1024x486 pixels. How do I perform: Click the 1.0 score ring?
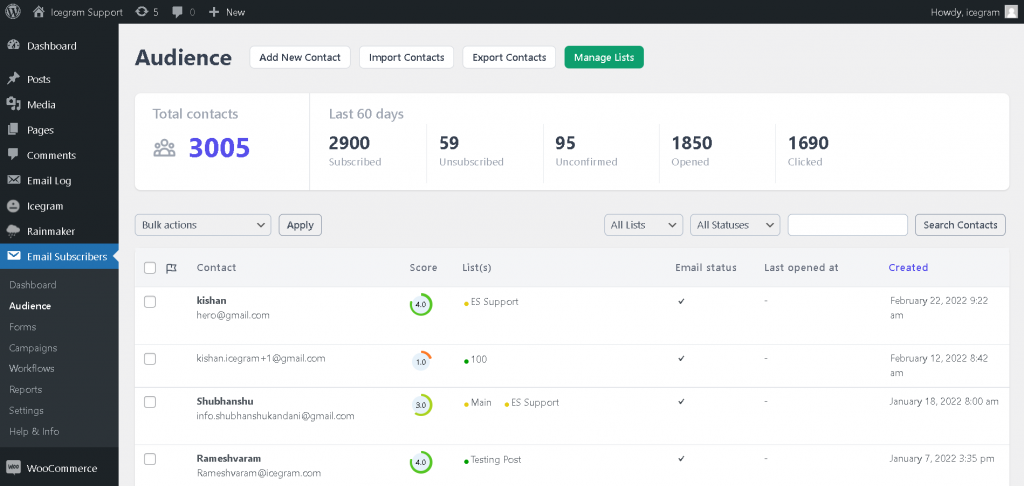421,361
